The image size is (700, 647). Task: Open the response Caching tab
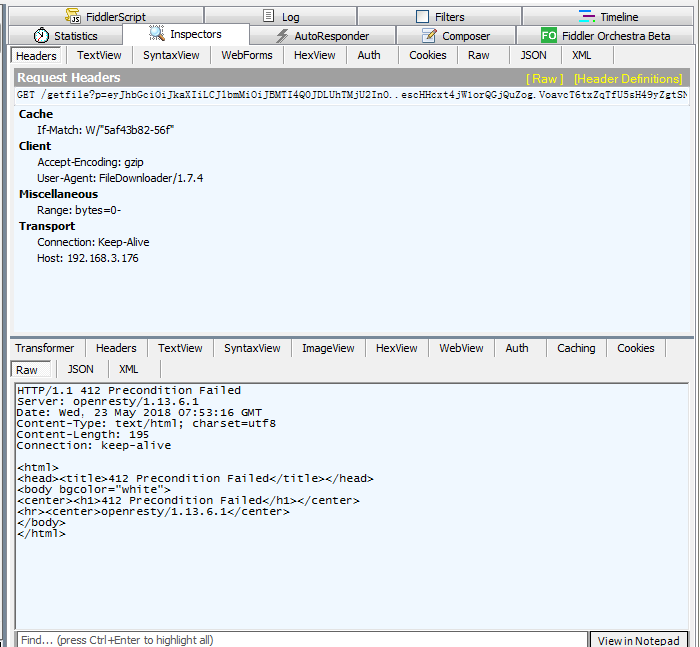tap(576, 348)
